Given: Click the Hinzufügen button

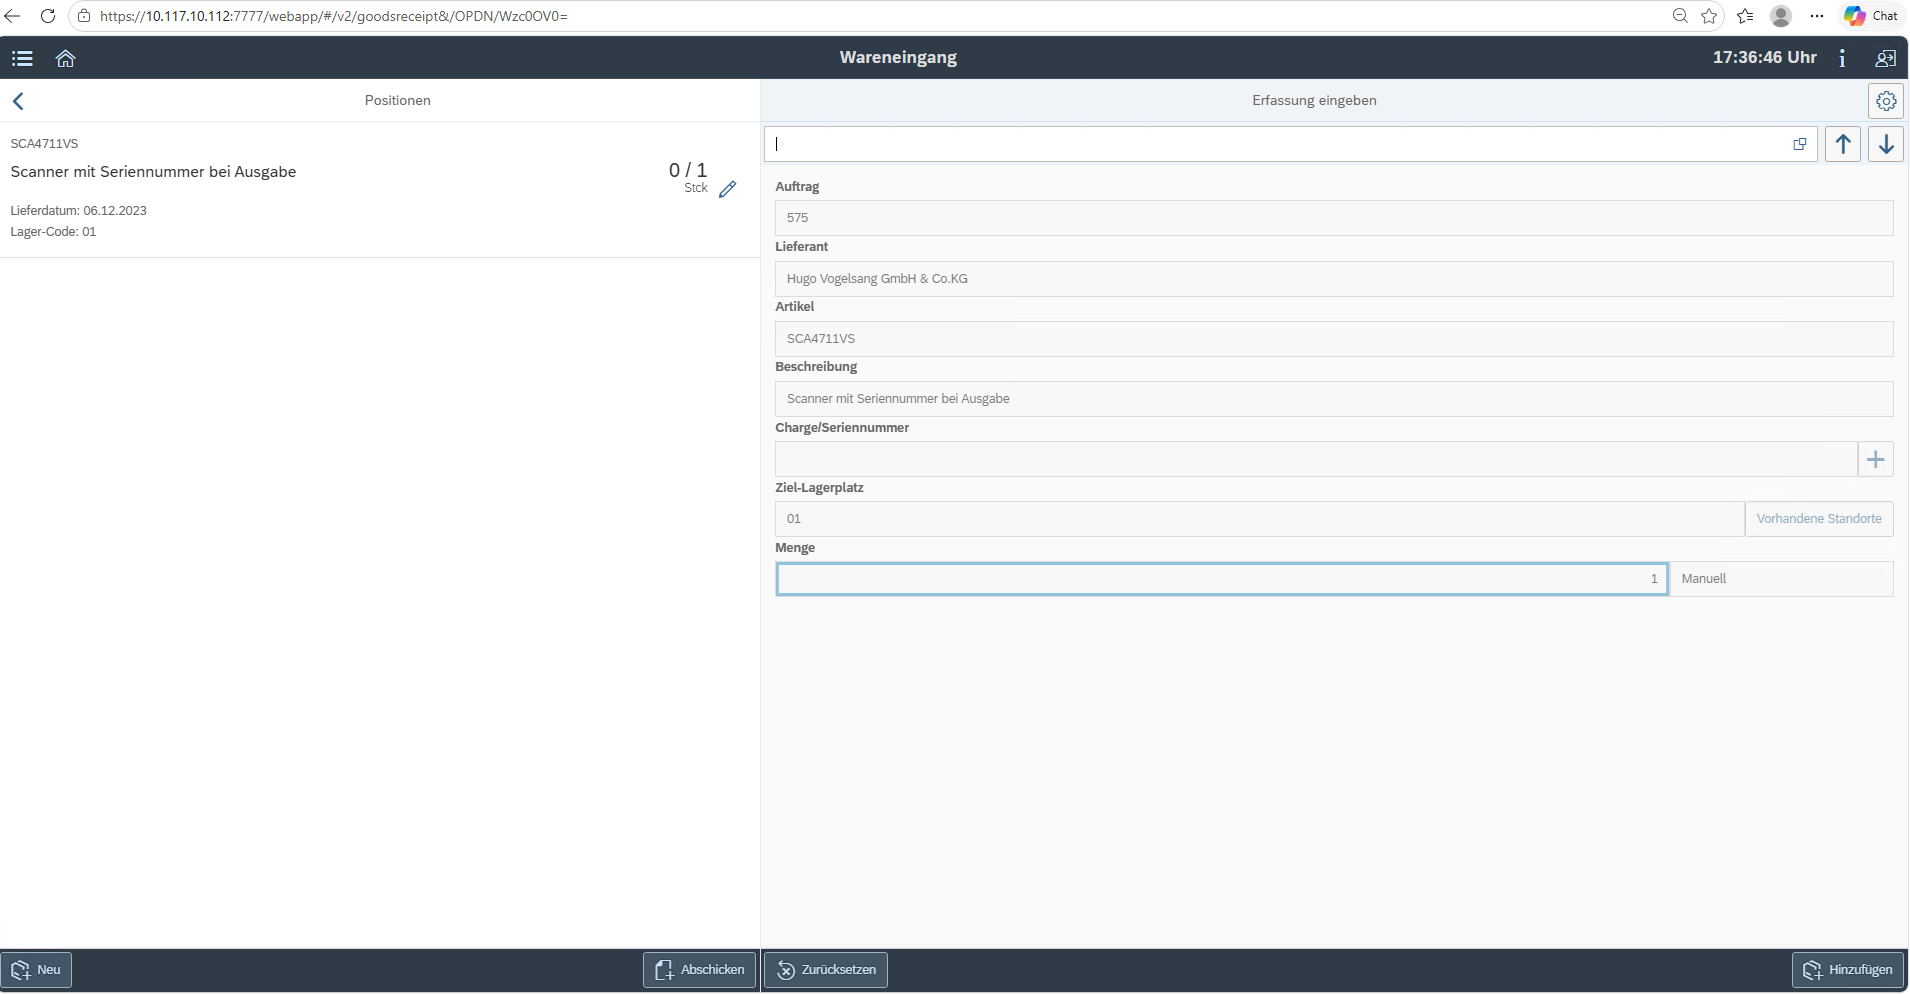Looking at the screenshot, I should 1848,970.
